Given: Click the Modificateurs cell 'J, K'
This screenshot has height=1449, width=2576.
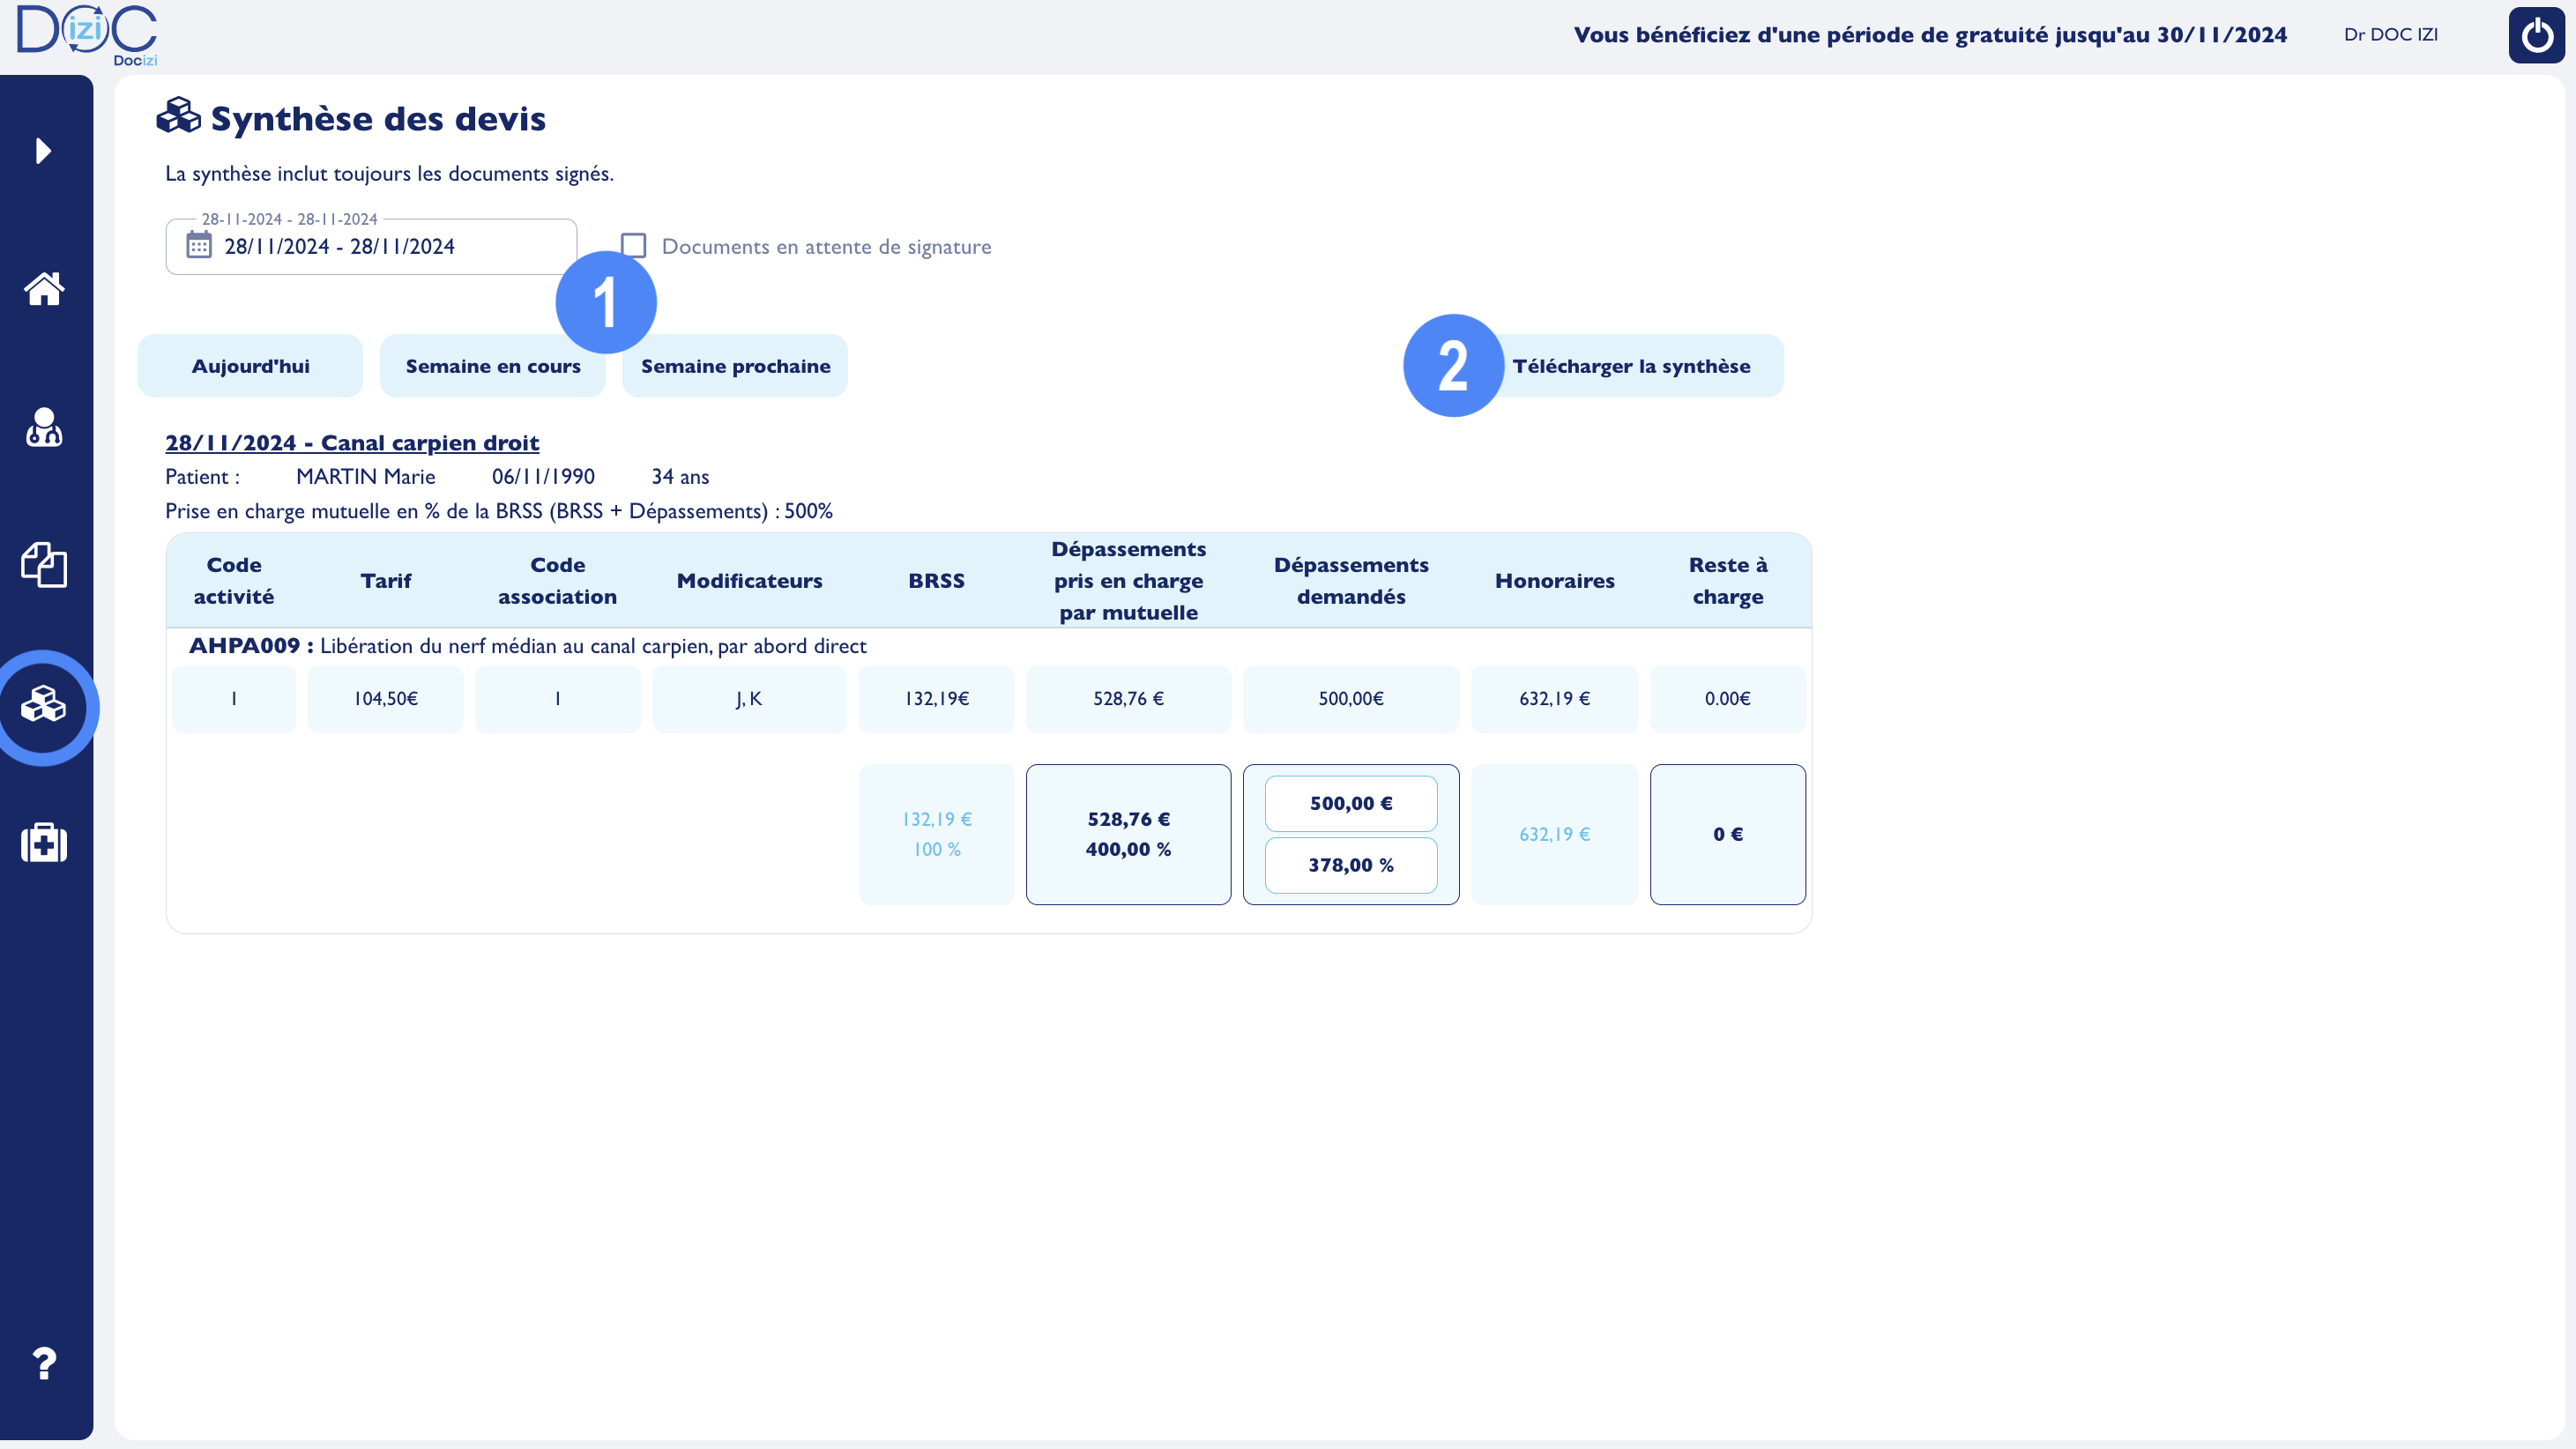Looking at the screenshot, I should point(749,699).
